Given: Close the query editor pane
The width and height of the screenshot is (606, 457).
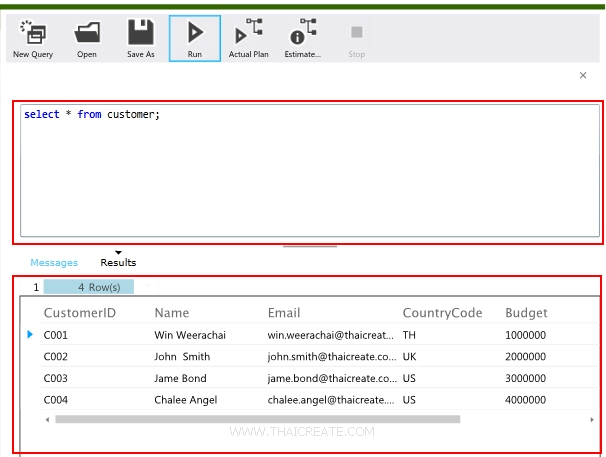Looking at the screenshot, I should pyautogui.click(x=583, y=76).
